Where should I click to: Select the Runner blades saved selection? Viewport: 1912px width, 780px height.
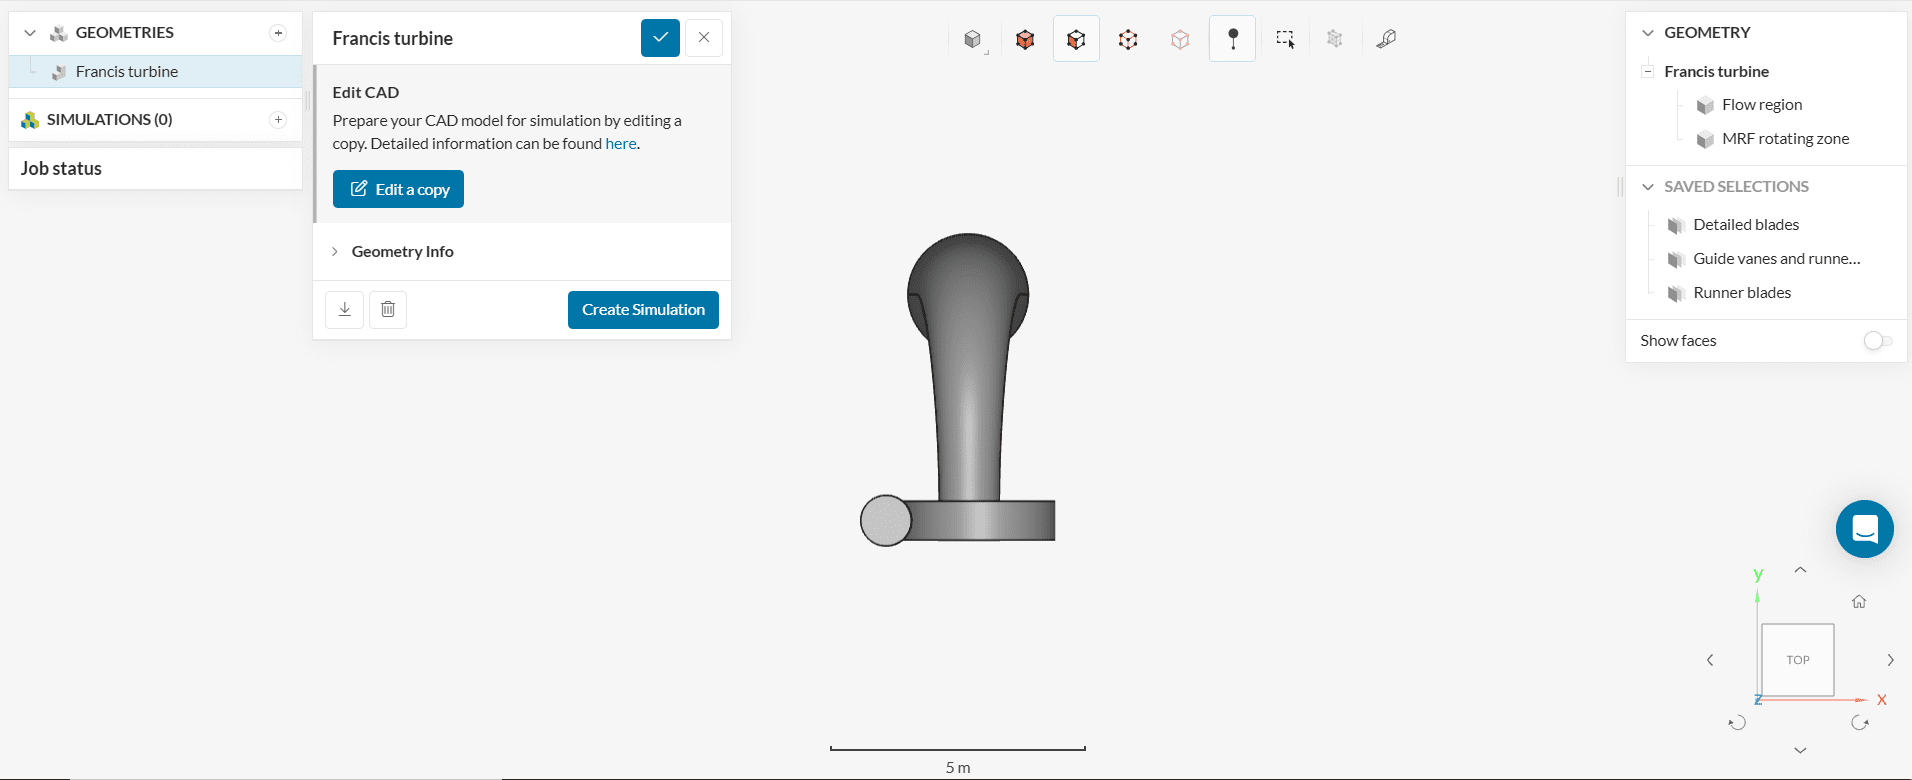pos(1741,293)
